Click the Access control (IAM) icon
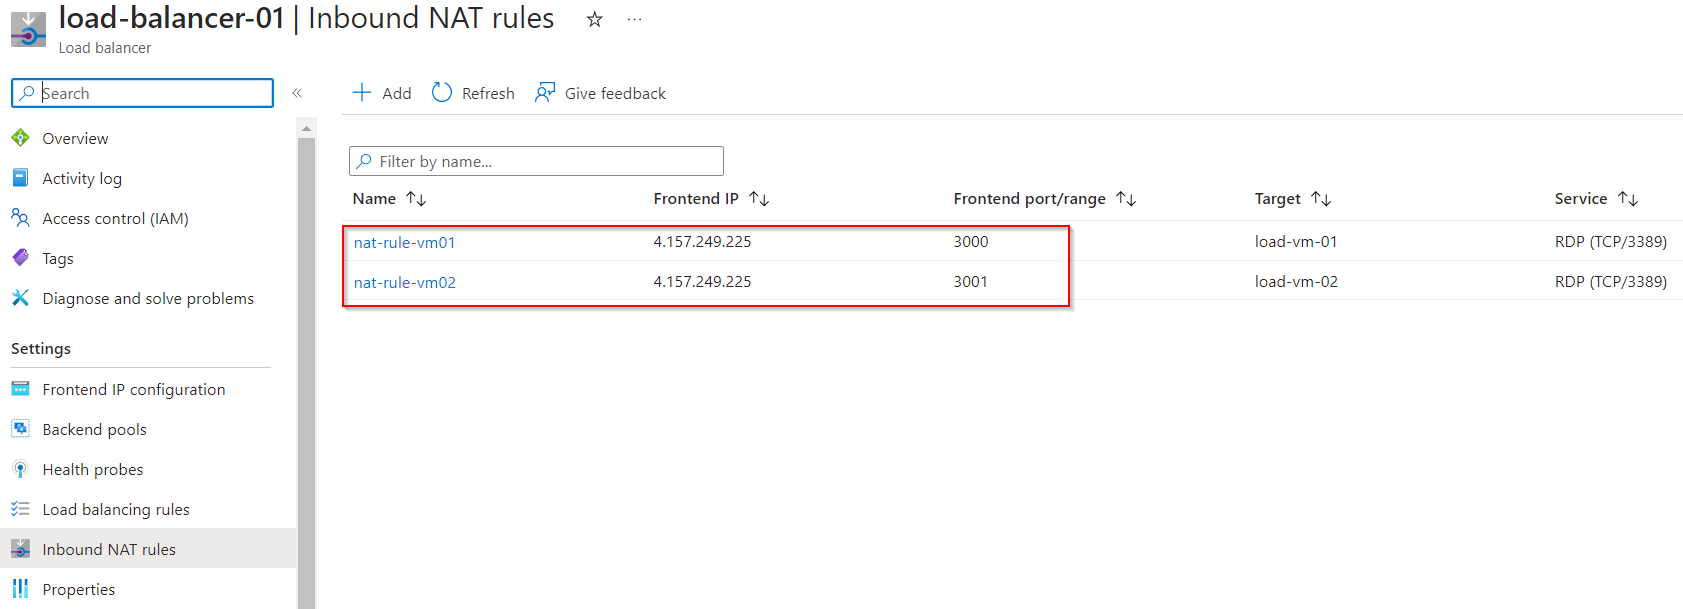The width and height of the screenshot is (1683, 609). click(20, 217)
